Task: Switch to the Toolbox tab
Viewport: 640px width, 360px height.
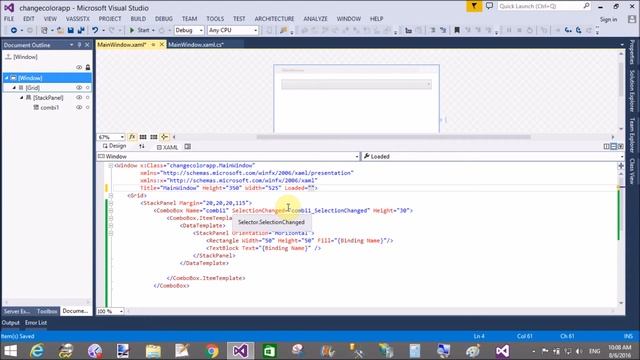Action: click(47, 311)
